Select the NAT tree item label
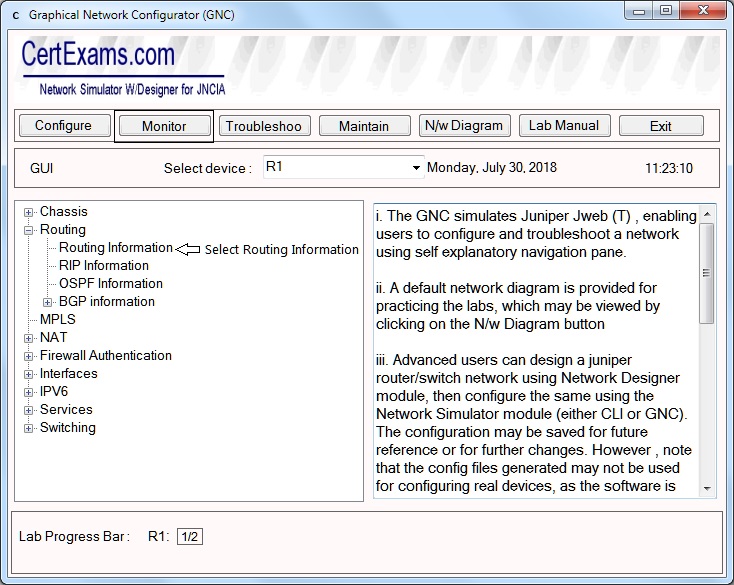734x585 pixels. tap(53, 337)
